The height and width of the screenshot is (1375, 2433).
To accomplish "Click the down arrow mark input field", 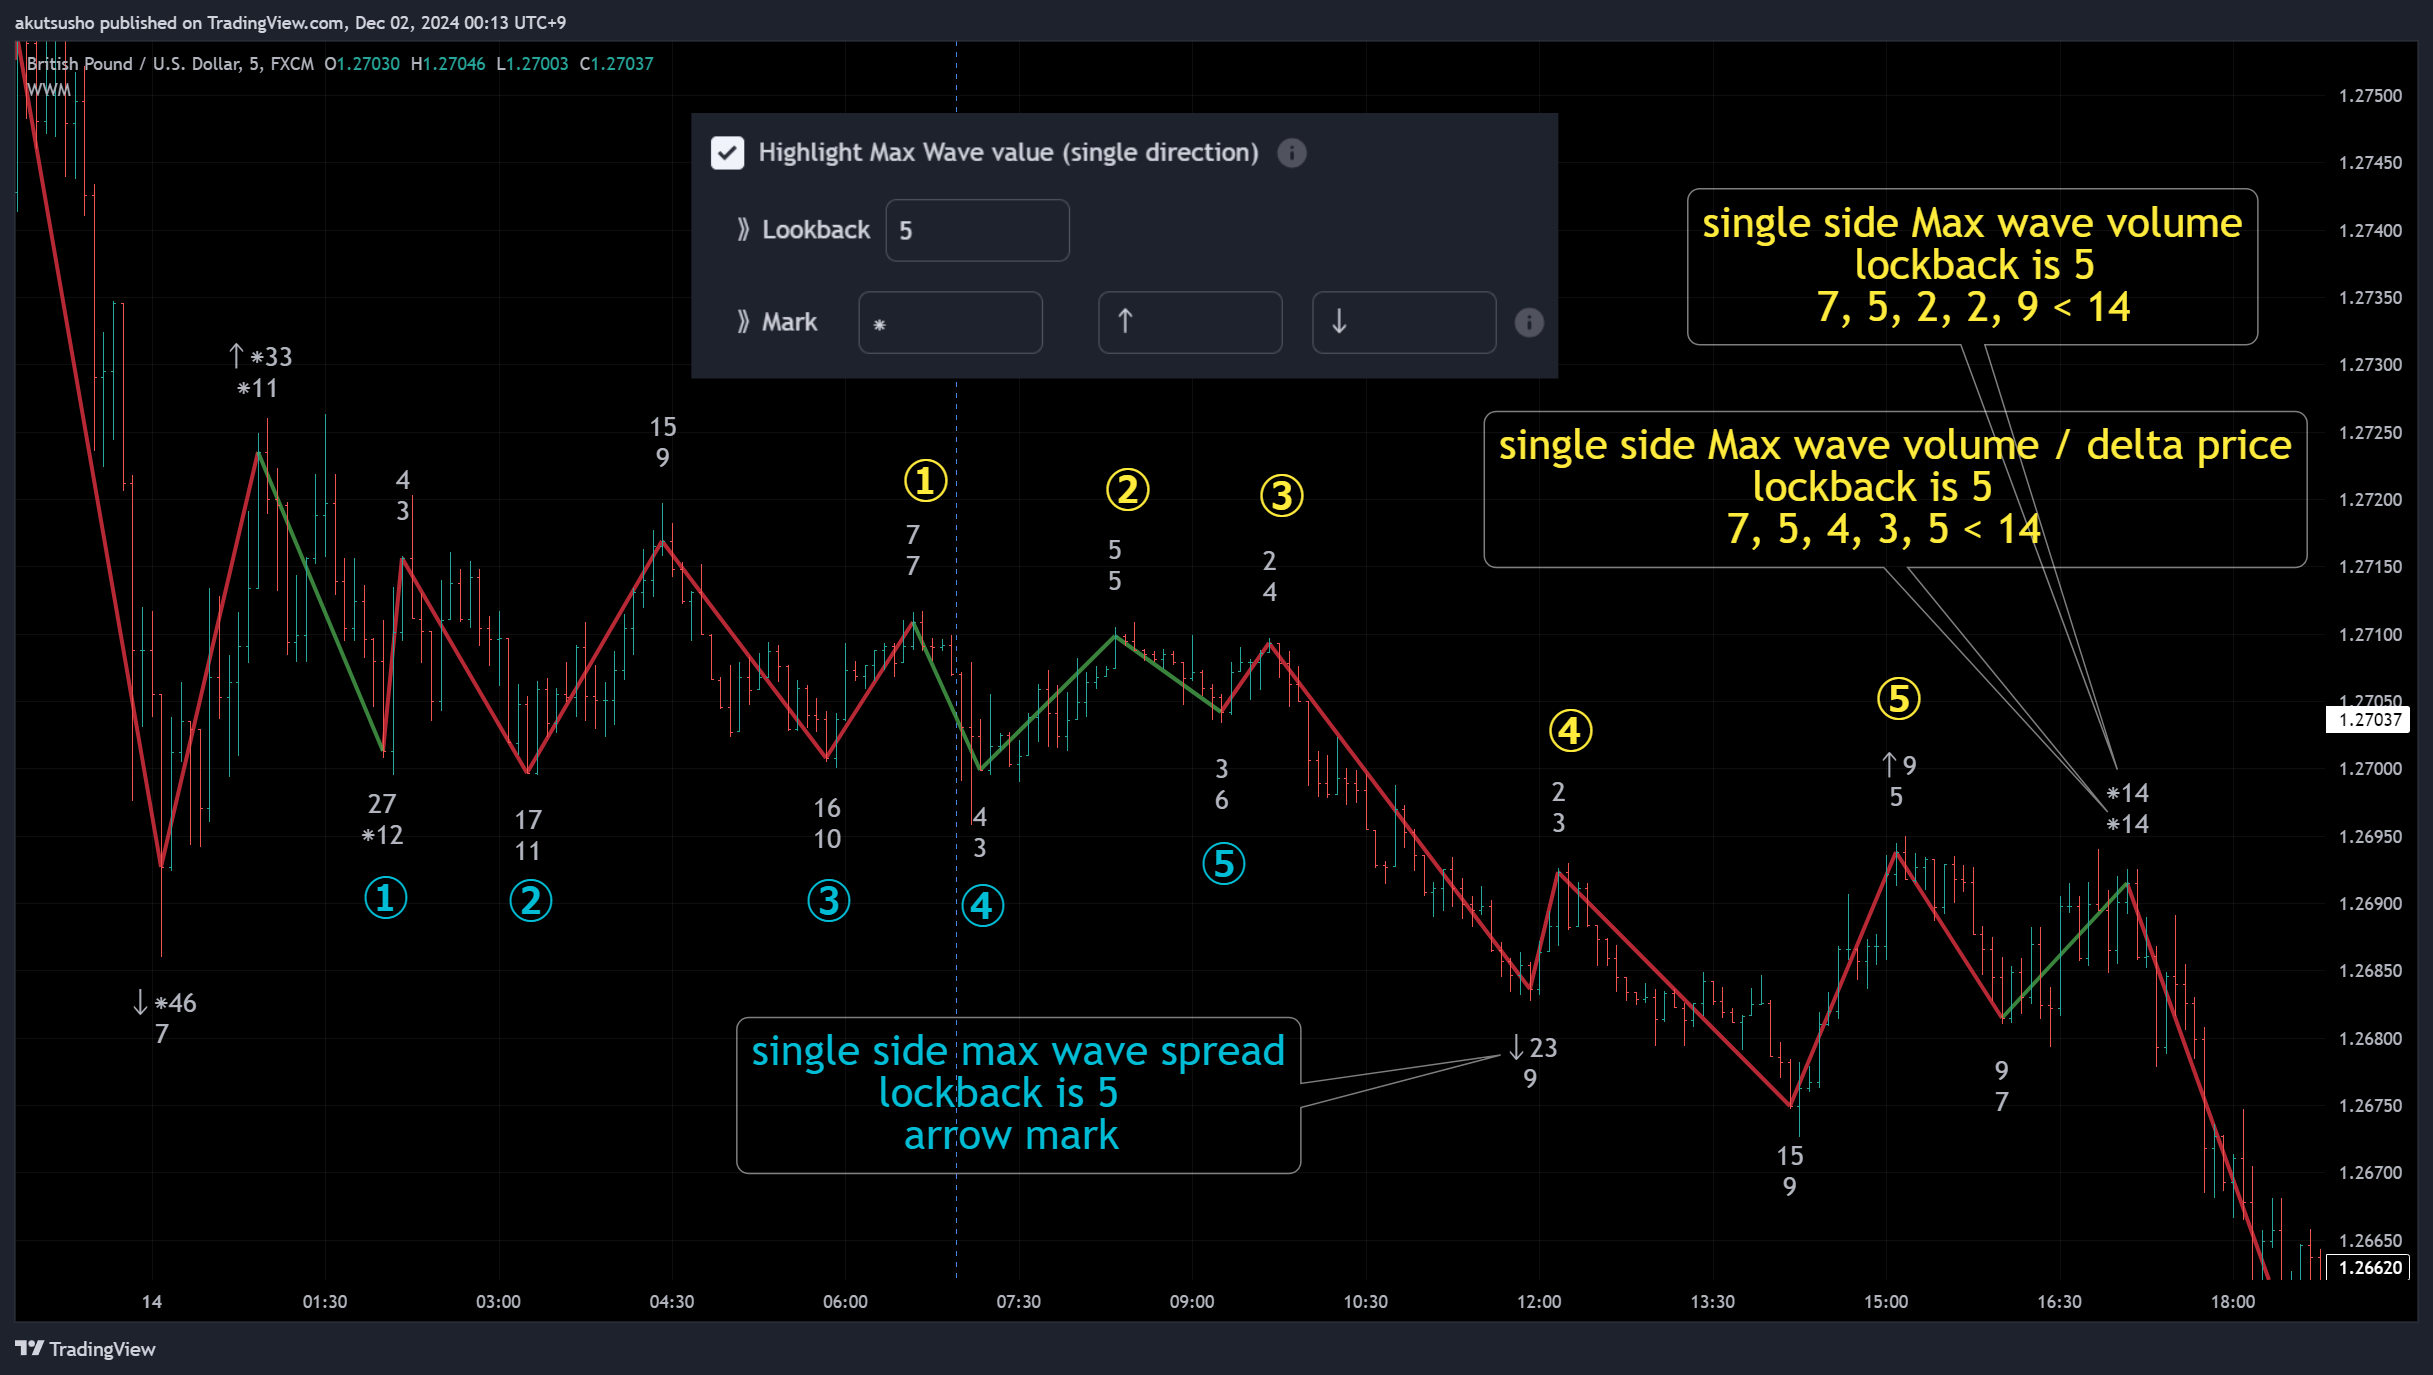I will click(x=1404, y=322).
